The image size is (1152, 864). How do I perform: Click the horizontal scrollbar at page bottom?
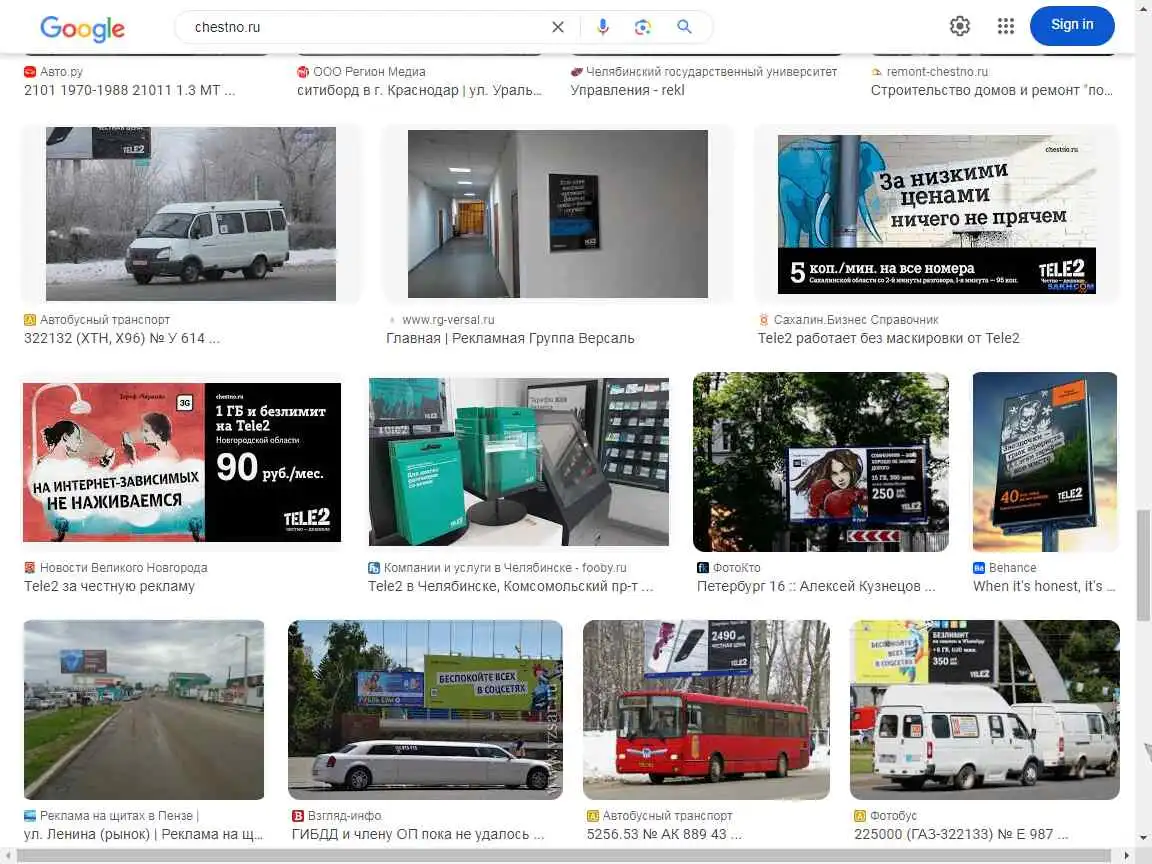[x=564, y=856]
